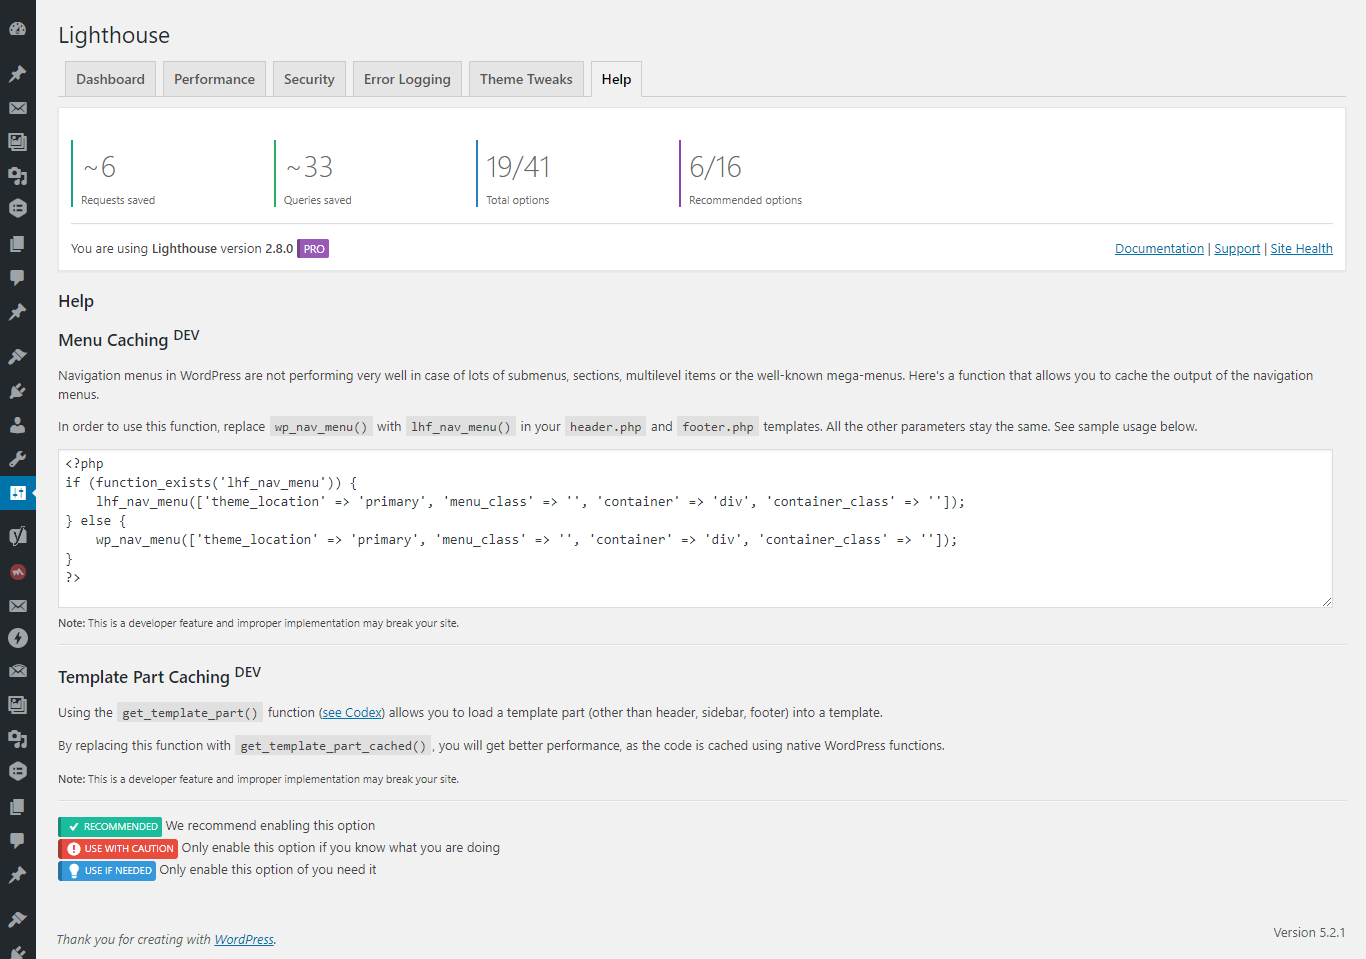Switch to the Dashboard tab
Screen dimensions: 1366x959
(x=110, y=79)
